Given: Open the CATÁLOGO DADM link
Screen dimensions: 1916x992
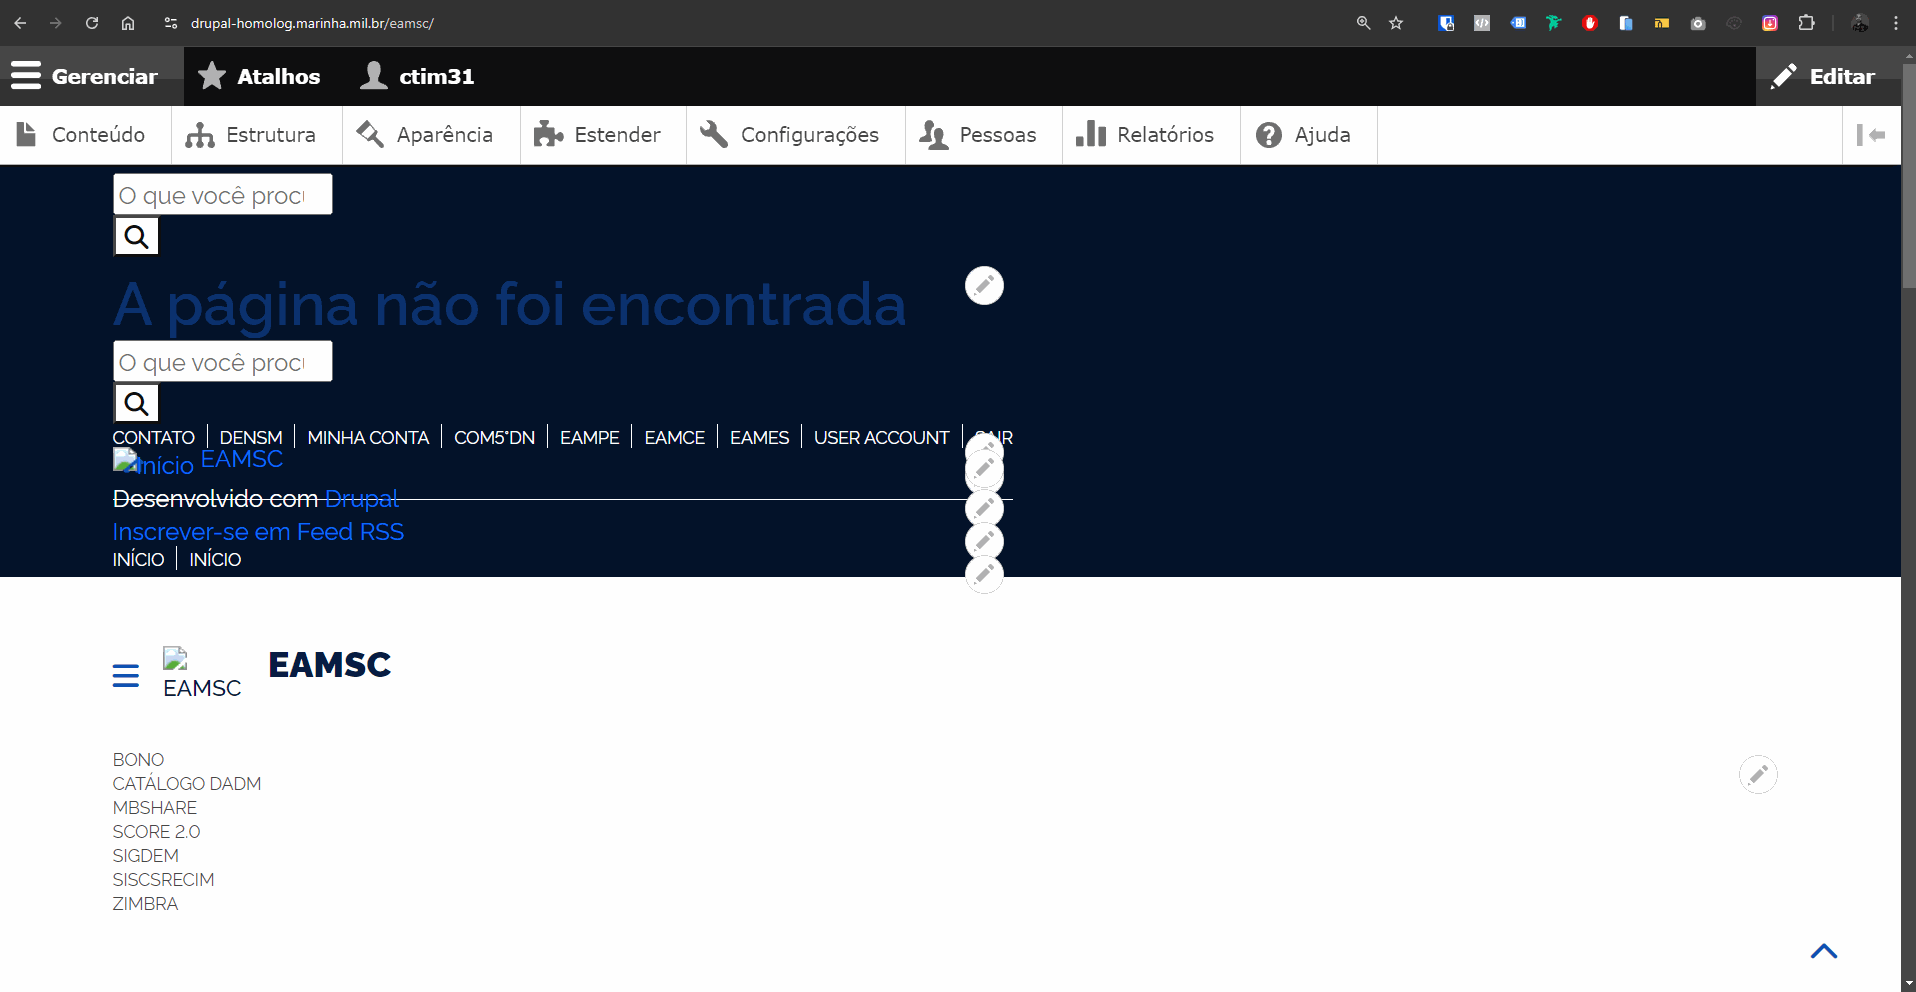Looking at the screenshot, I should coord(186,783).
